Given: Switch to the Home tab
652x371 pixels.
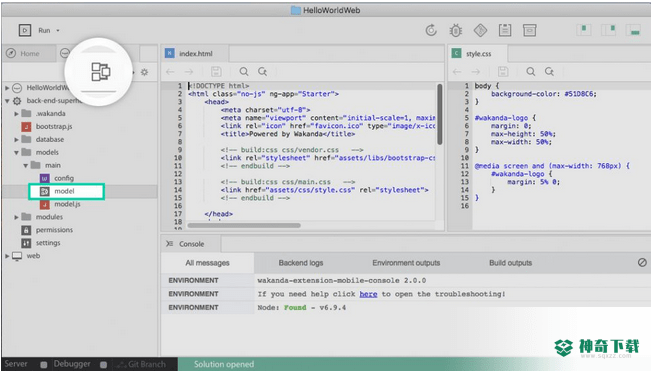Looking at the screenshot, I should (29, 53).
